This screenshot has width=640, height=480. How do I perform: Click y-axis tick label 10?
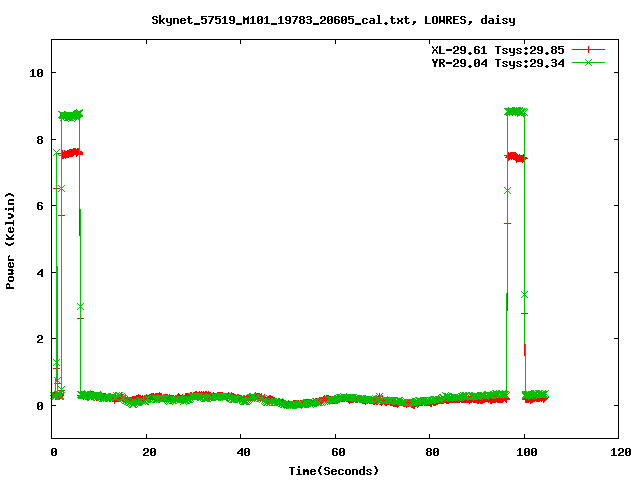36,73
